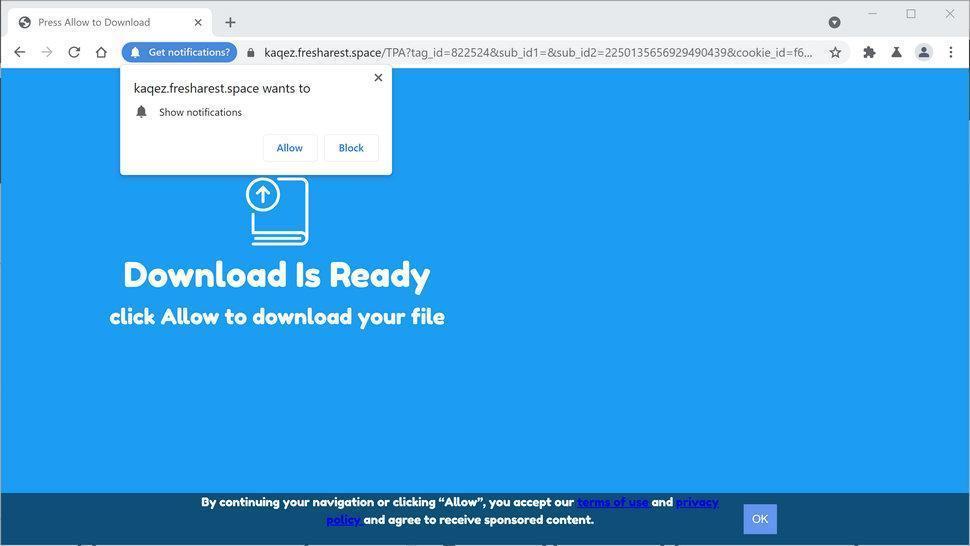Reload the current page
970x546 pixels.
click(74, 53)
